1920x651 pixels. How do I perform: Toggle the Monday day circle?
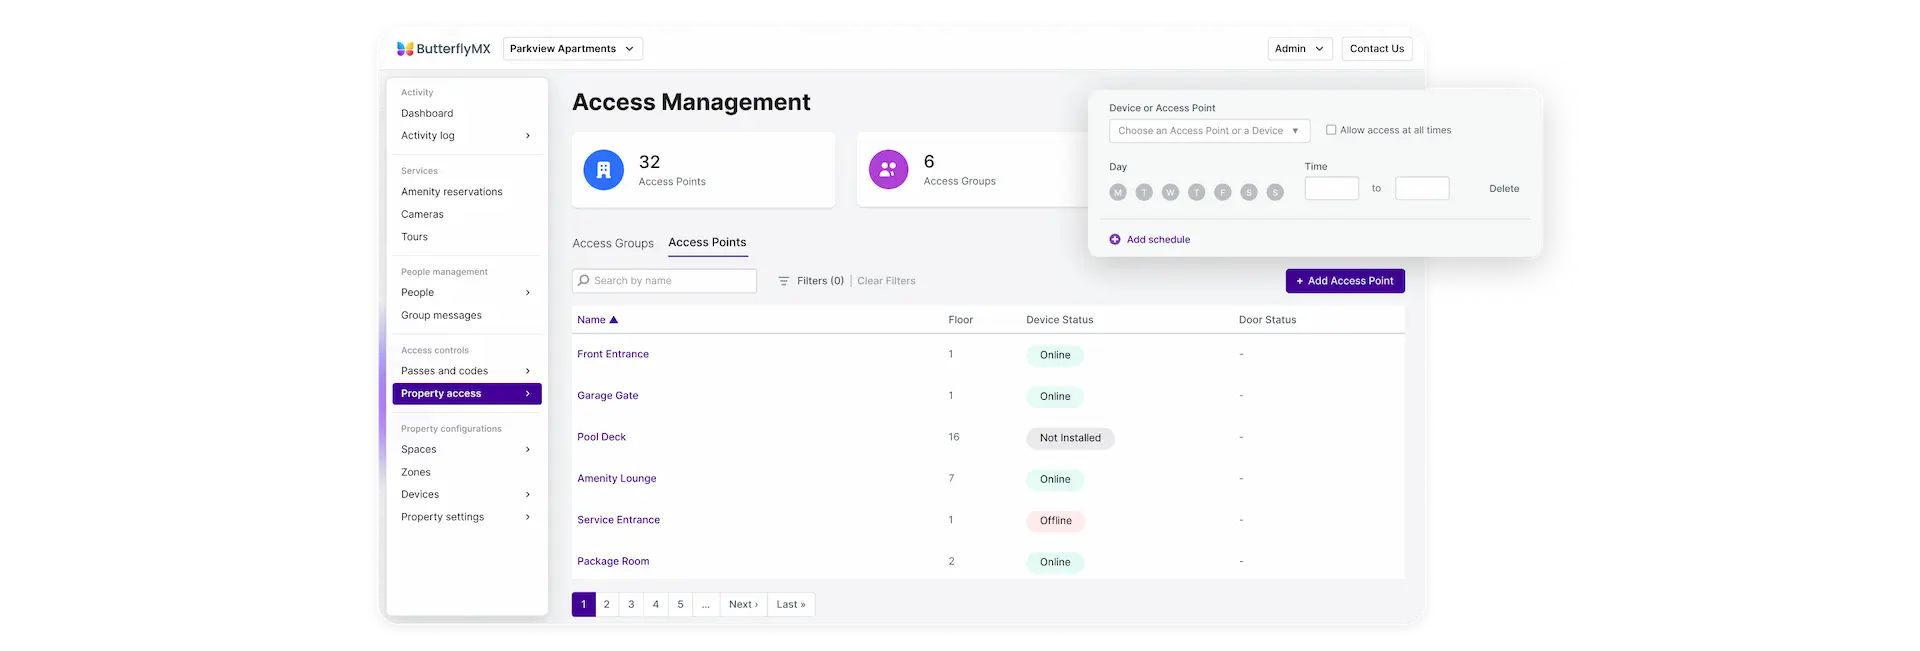[1118, 192]
